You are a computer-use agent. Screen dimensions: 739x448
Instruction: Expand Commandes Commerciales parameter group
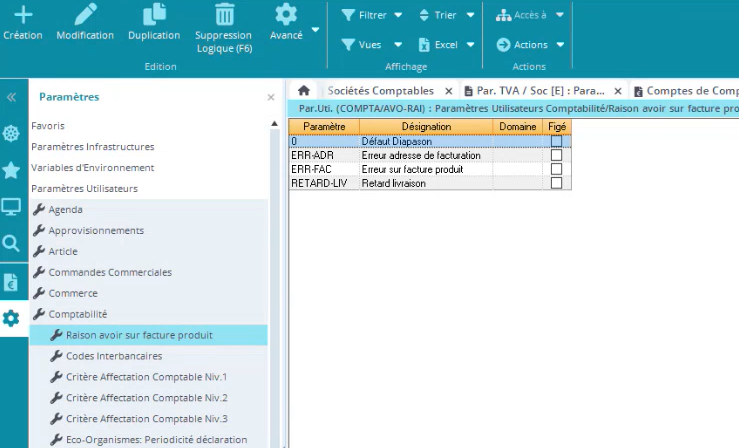coord(148,272)
